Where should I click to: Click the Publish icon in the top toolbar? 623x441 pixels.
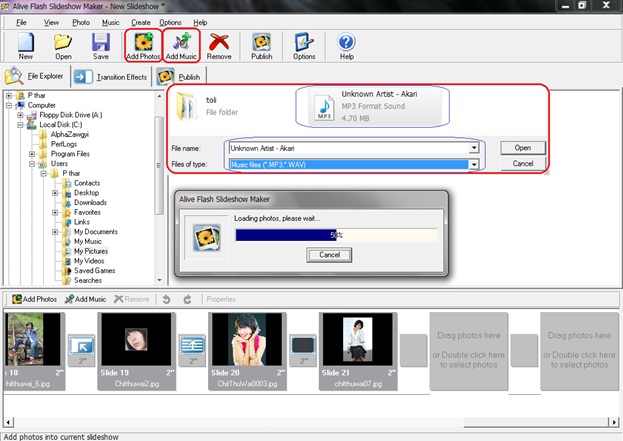pyautogui.click(x=261, y=46)
